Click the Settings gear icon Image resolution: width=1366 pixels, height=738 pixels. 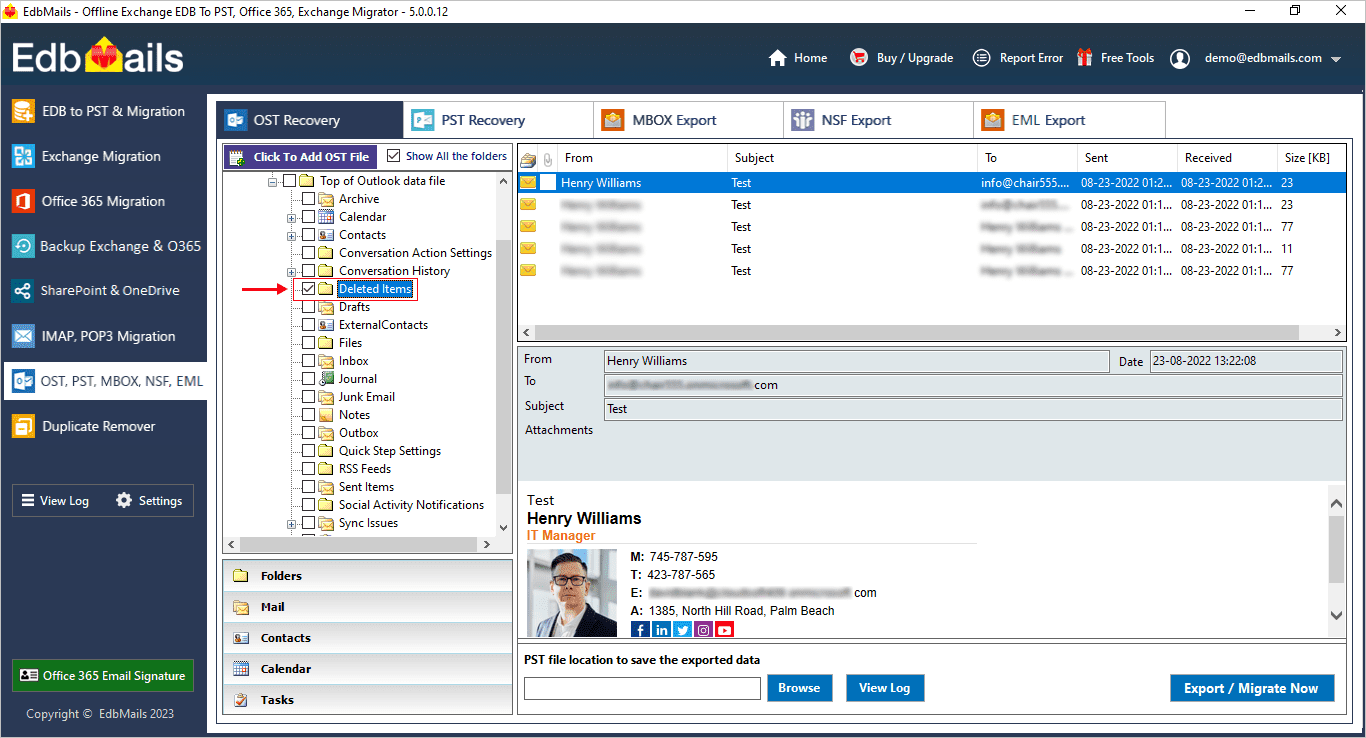(x=124, y=500)
